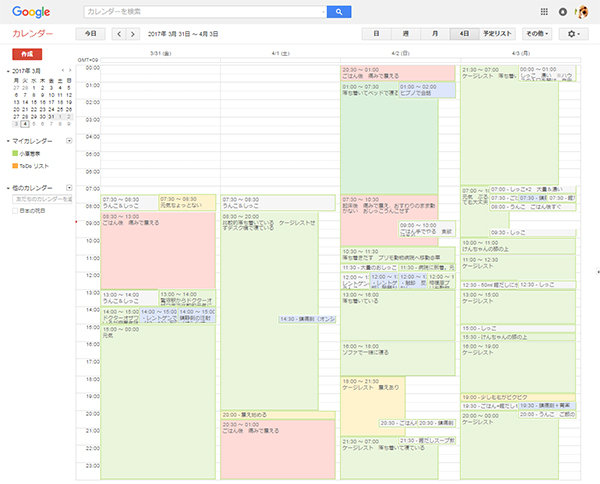Screen dimensions: 600x484
Task: Open the account profile avatar
Action: [x=582, y=12]
